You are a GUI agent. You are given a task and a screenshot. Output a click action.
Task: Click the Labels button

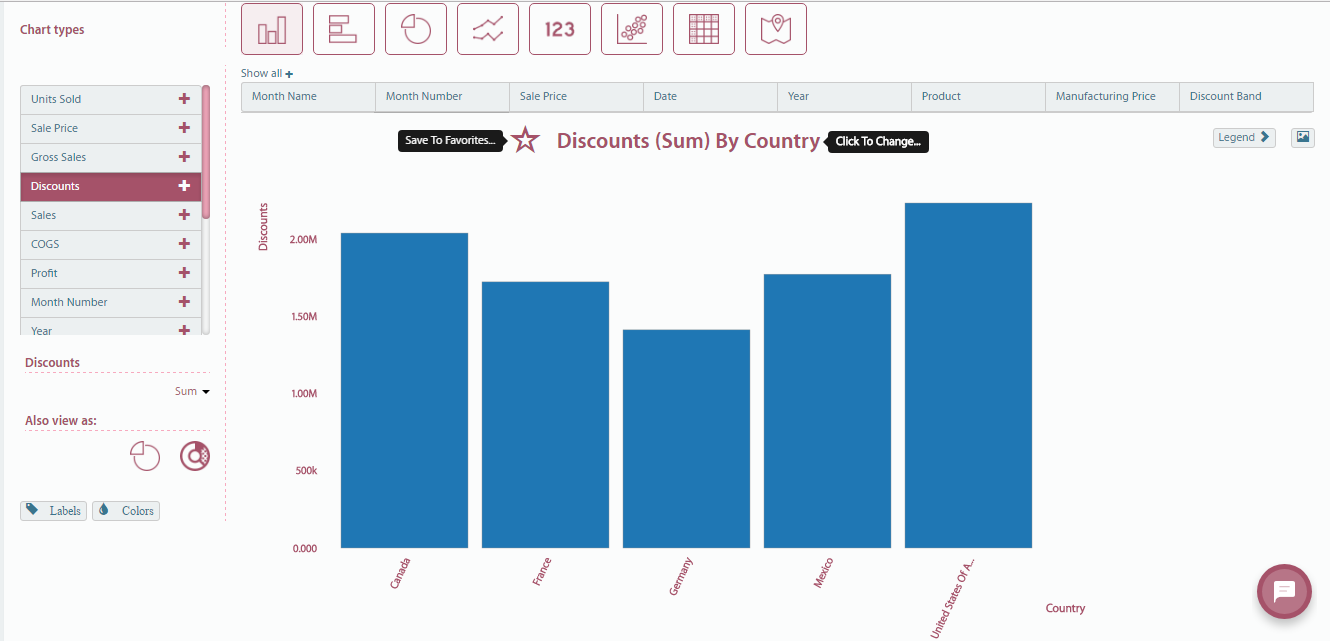pyautogui.click(x=54, y=510)
